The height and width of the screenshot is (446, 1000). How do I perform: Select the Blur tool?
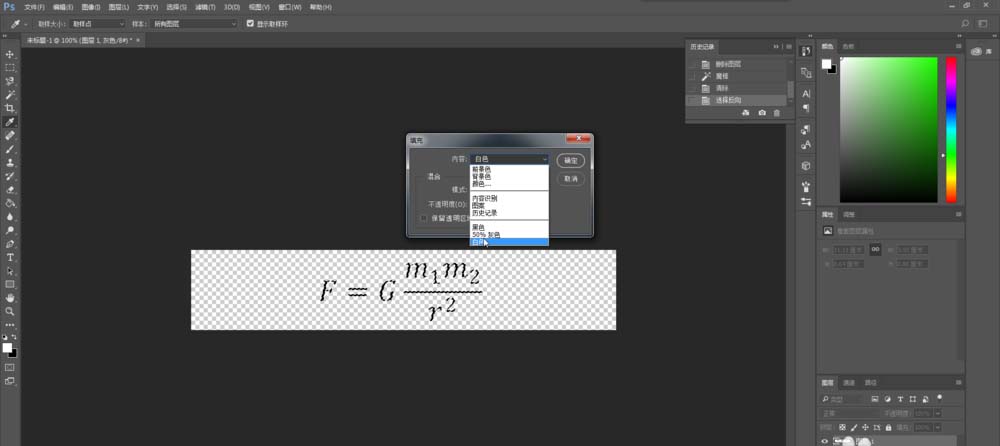(x=10, y=217)
